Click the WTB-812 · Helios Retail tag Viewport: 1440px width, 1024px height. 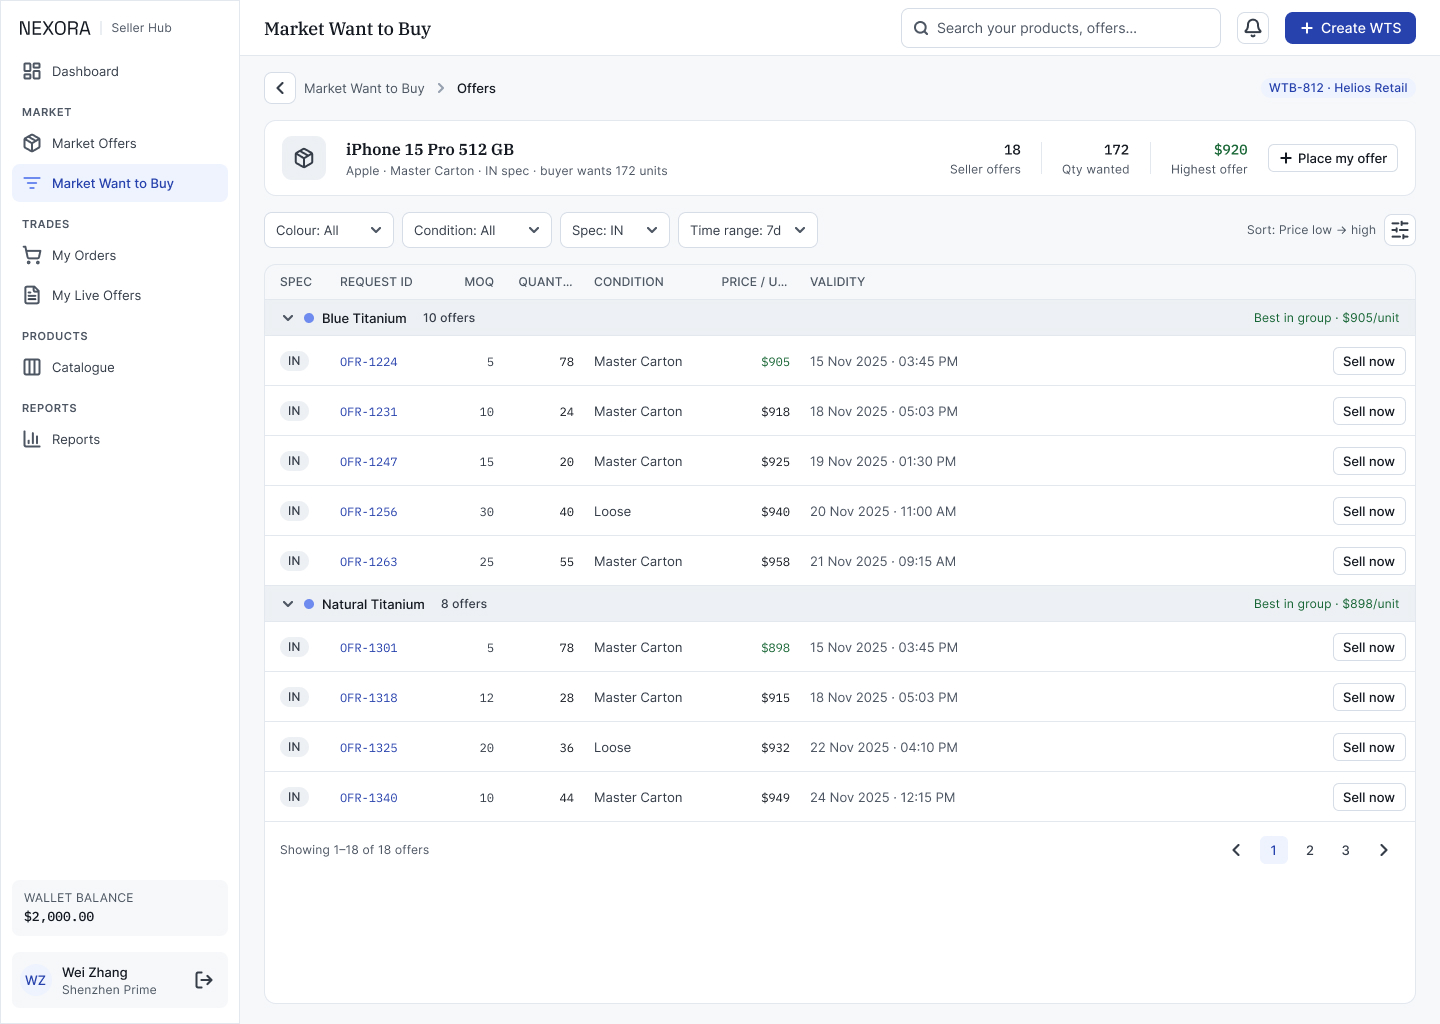[x=1338, y=88]
